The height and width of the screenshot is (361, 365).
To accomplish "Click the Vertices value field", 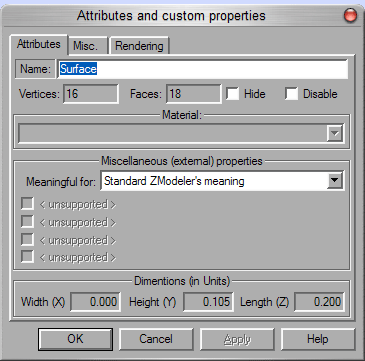I will pyautogui.click(x=91, y=94).
